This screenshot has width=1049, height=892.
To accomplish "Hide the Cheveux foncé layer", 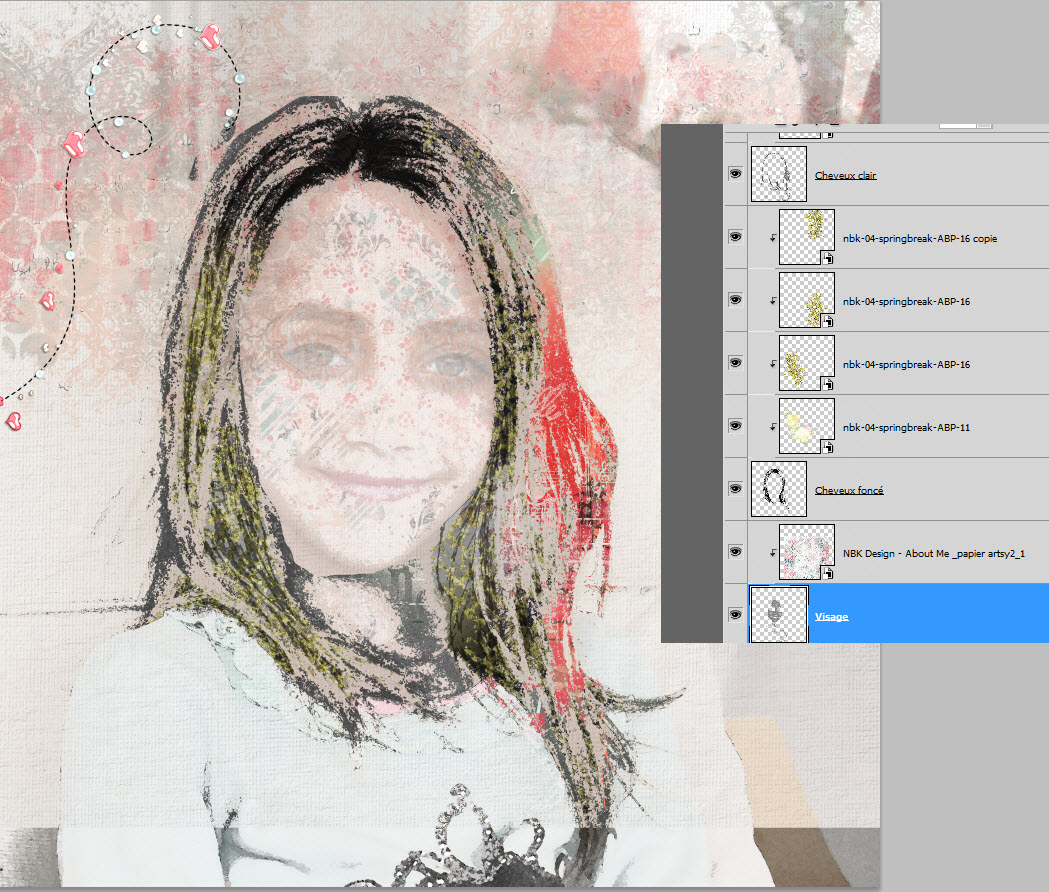I will pos(735,489).
